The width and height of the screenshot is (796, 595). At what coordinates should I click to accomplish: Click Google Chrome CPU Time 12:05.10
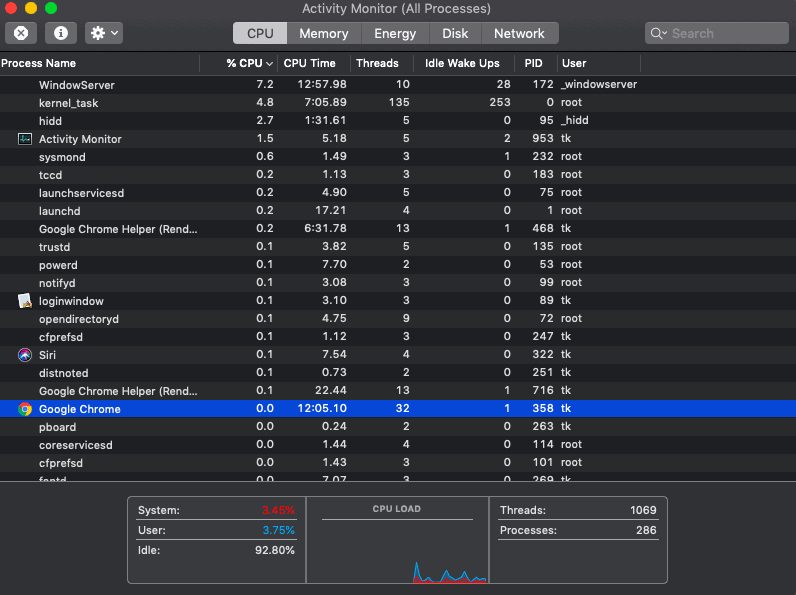pyautogui.click(x=322, y=408)
